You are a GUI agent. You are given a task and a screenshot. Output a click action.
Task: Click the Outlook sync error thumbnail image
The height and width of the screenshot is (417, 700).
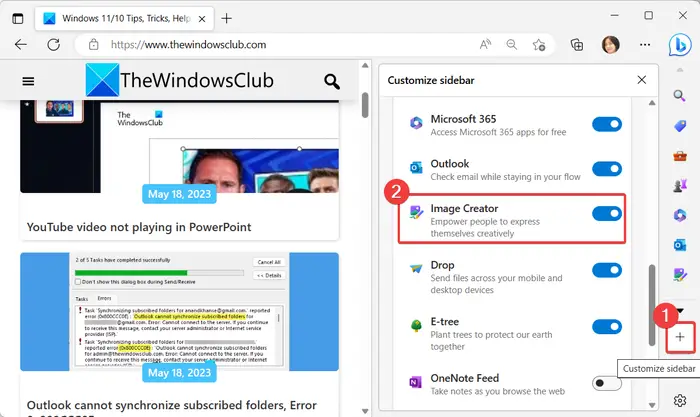(179, 312)
